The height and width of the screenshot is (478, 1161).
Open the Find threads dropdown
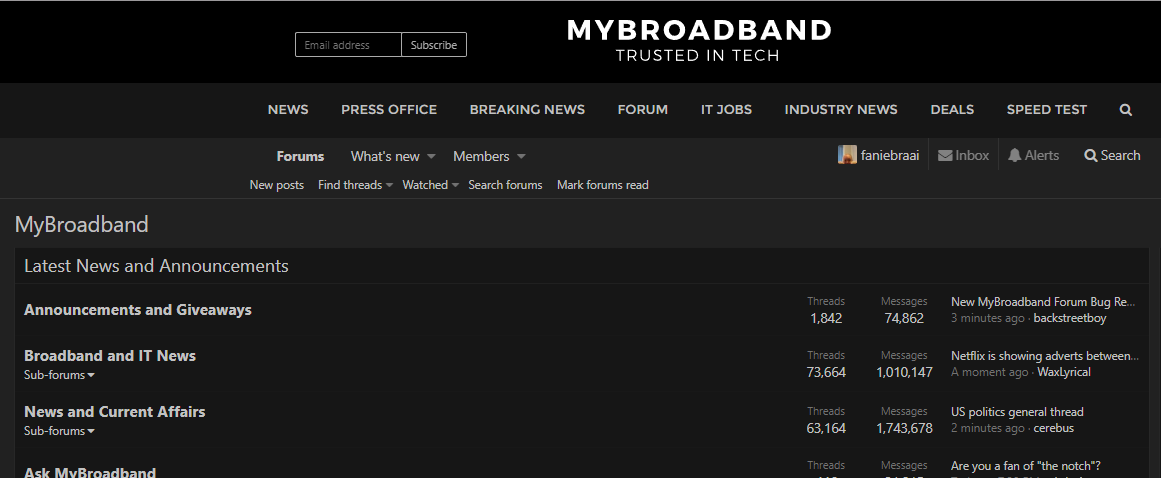(355, 185)
